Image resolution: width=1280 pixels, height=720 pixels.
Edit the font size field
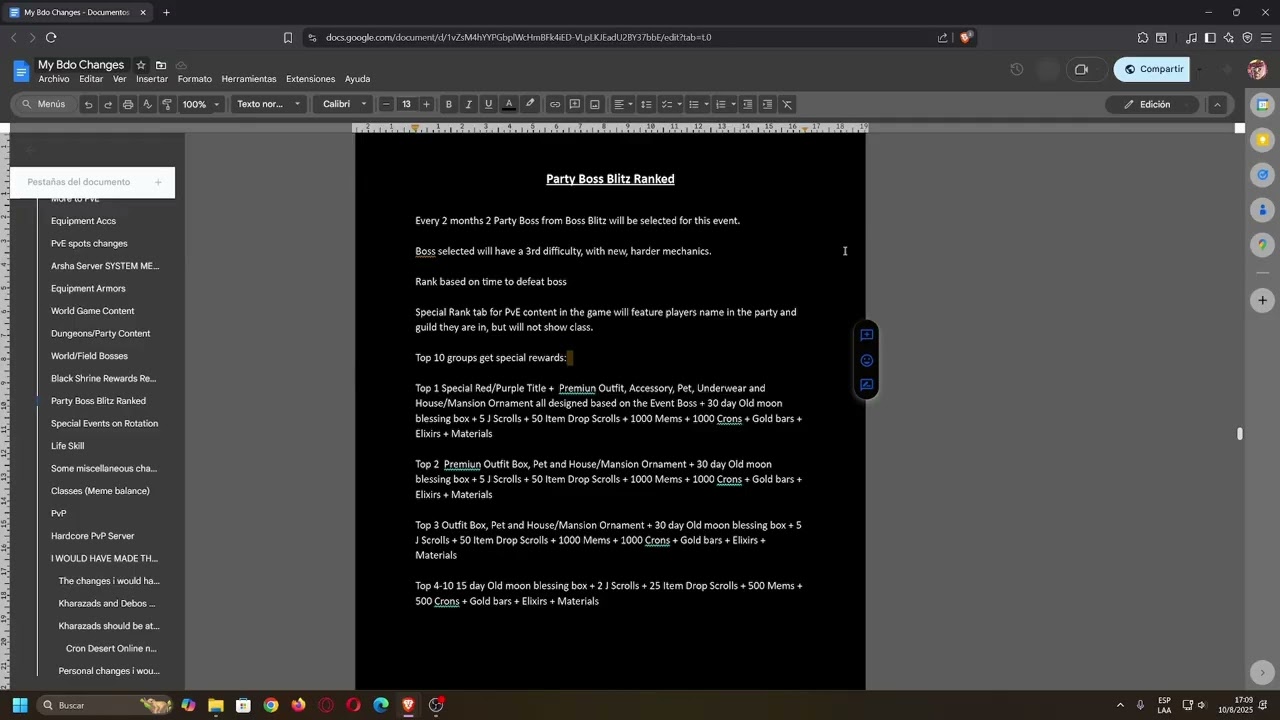(x=406, y=104)
